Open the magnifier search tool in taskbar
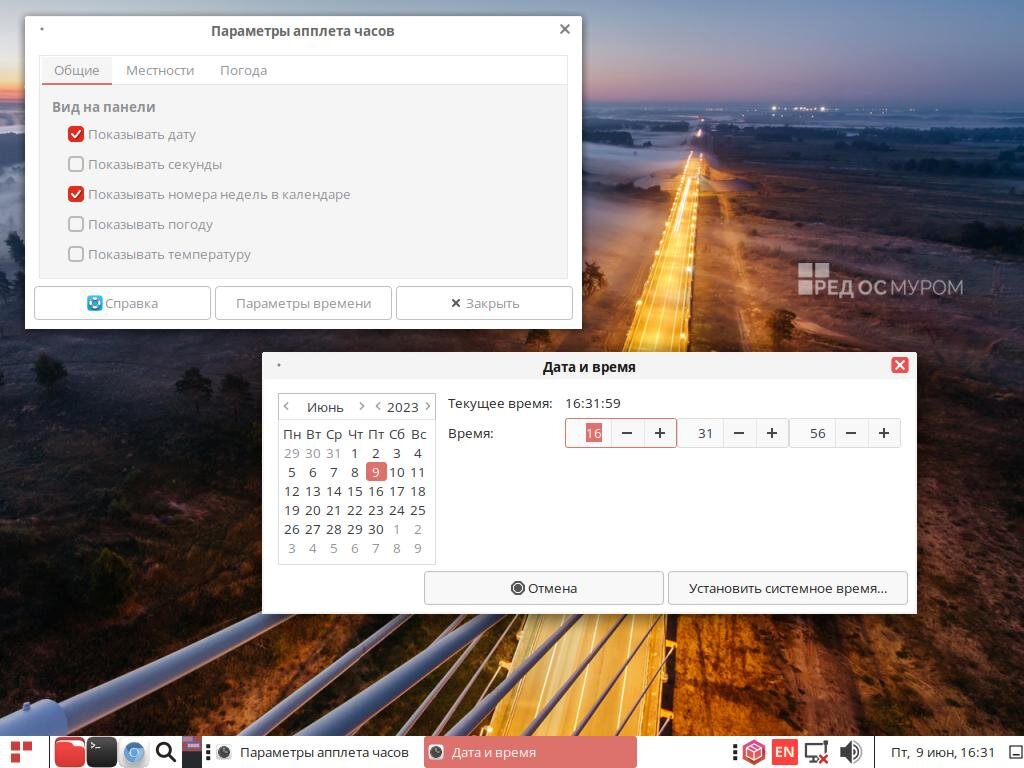The width and height of the screenshot is (1024, 768). [x=166, y=752]
